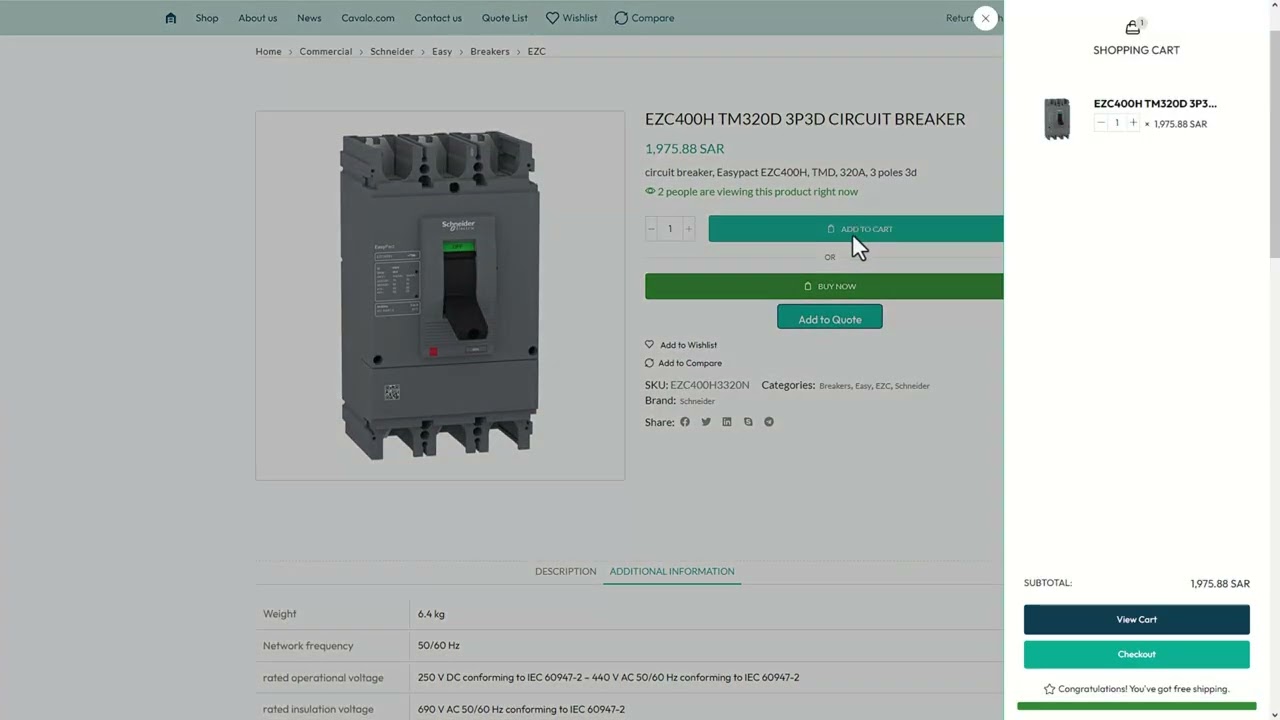Decrease the product quantity with the minus button
The image size is (1280, 720).
[x=652, y=229]
